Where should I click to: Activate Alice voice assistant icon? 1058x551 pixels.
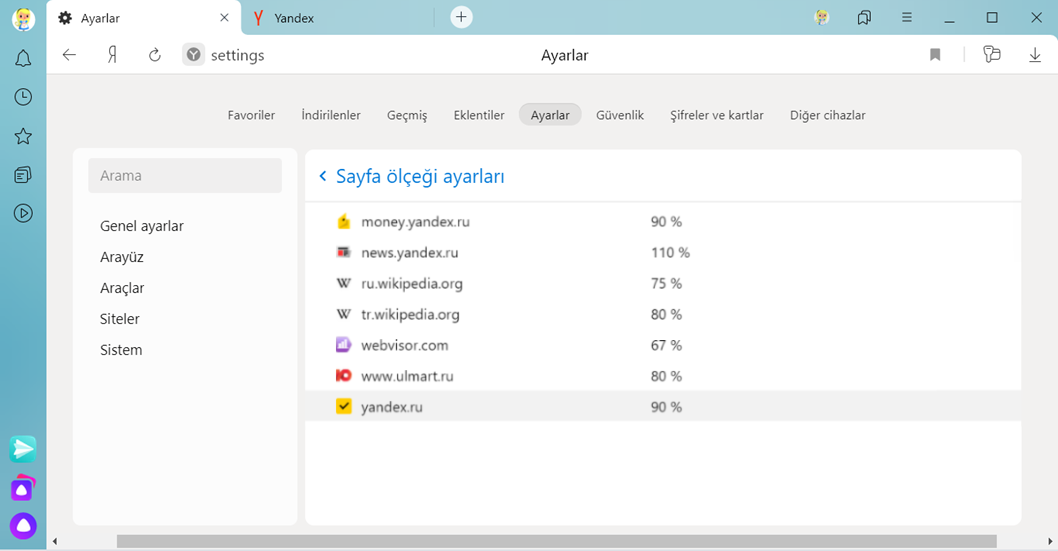coord(23,526)
